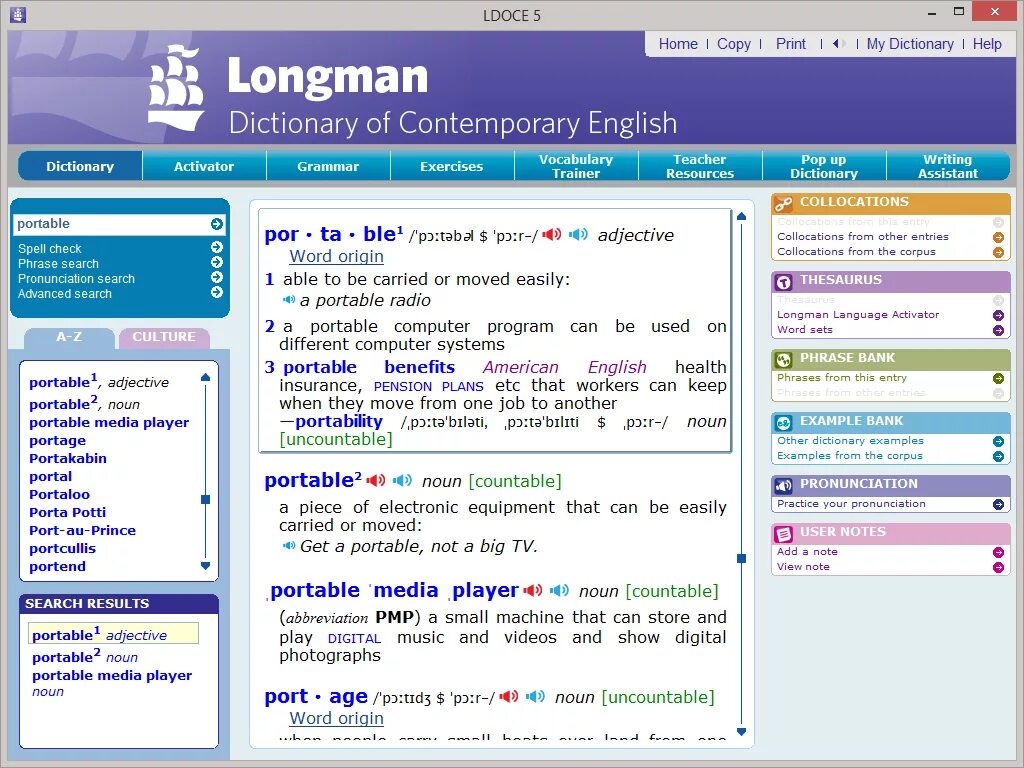Open the Dictionary tab
This screenshot has height=768, width=1024.
[x=80, y=166]
